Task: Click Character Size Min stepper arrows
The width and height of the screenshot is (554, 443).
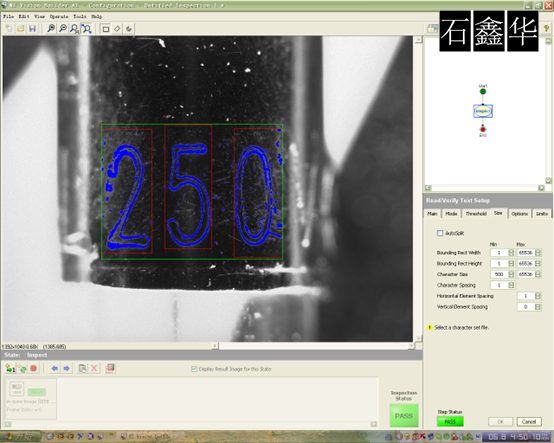Action: (511, 274)
